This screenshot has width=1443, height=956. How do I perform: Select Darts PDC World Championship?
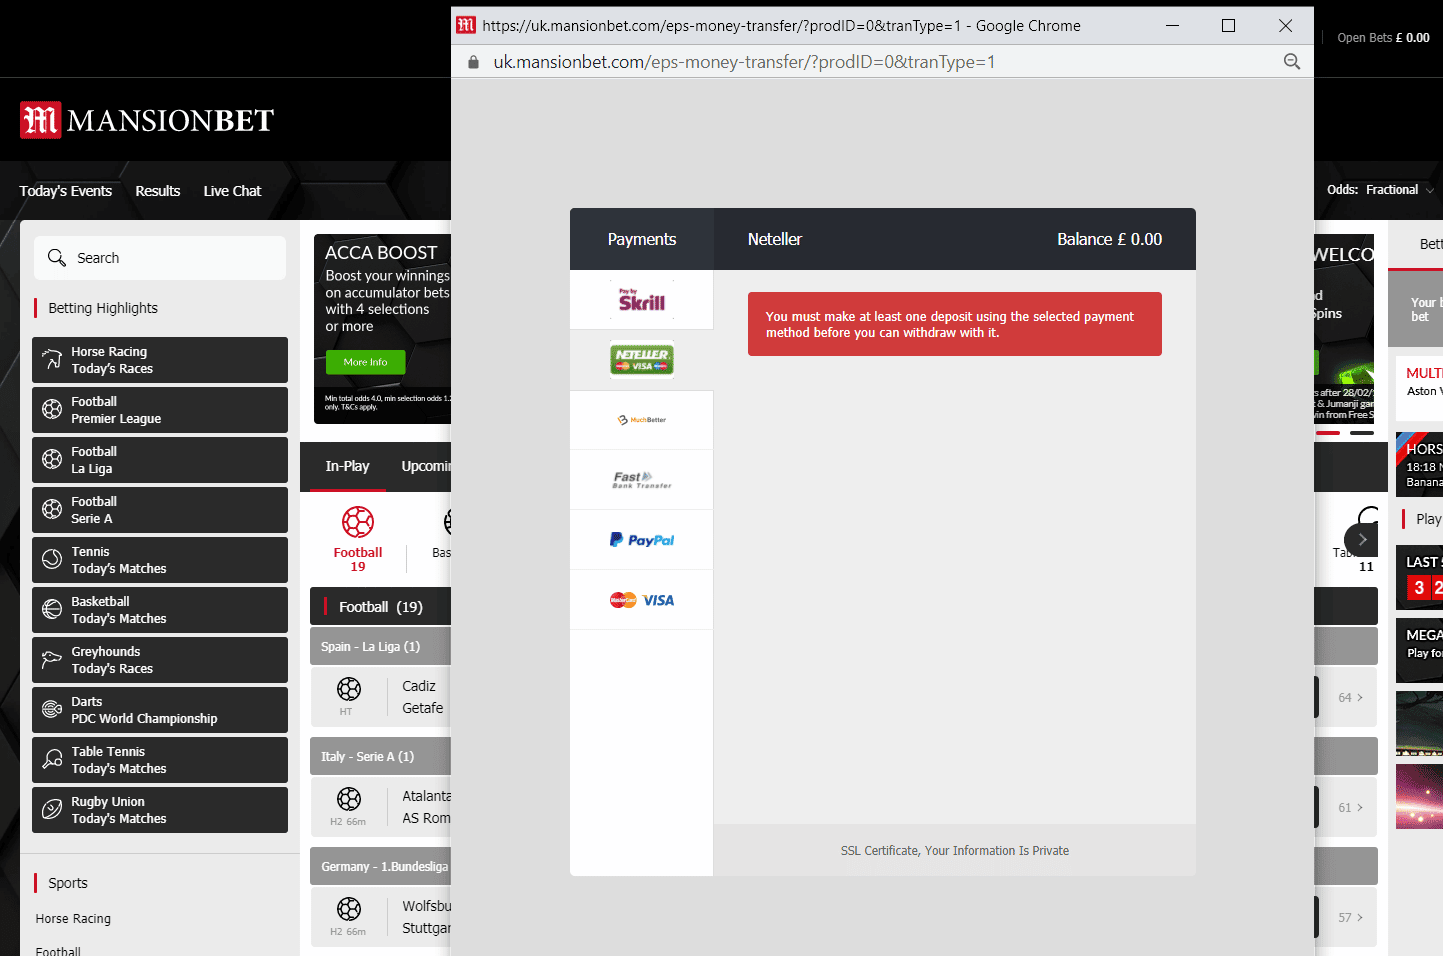click(x=160, y=710)
